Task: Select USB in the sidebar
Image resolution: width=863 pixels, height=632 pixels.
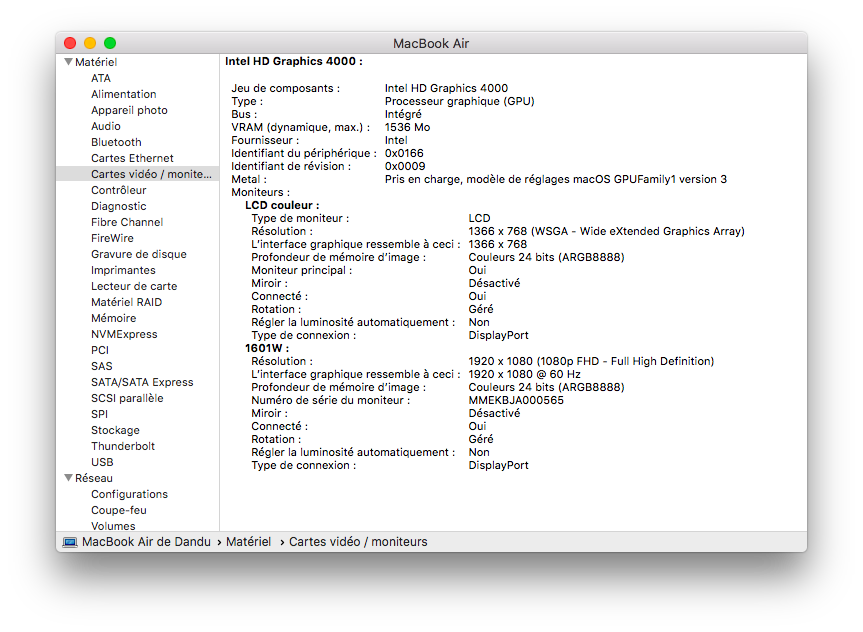Action: [x=102, y=461]
